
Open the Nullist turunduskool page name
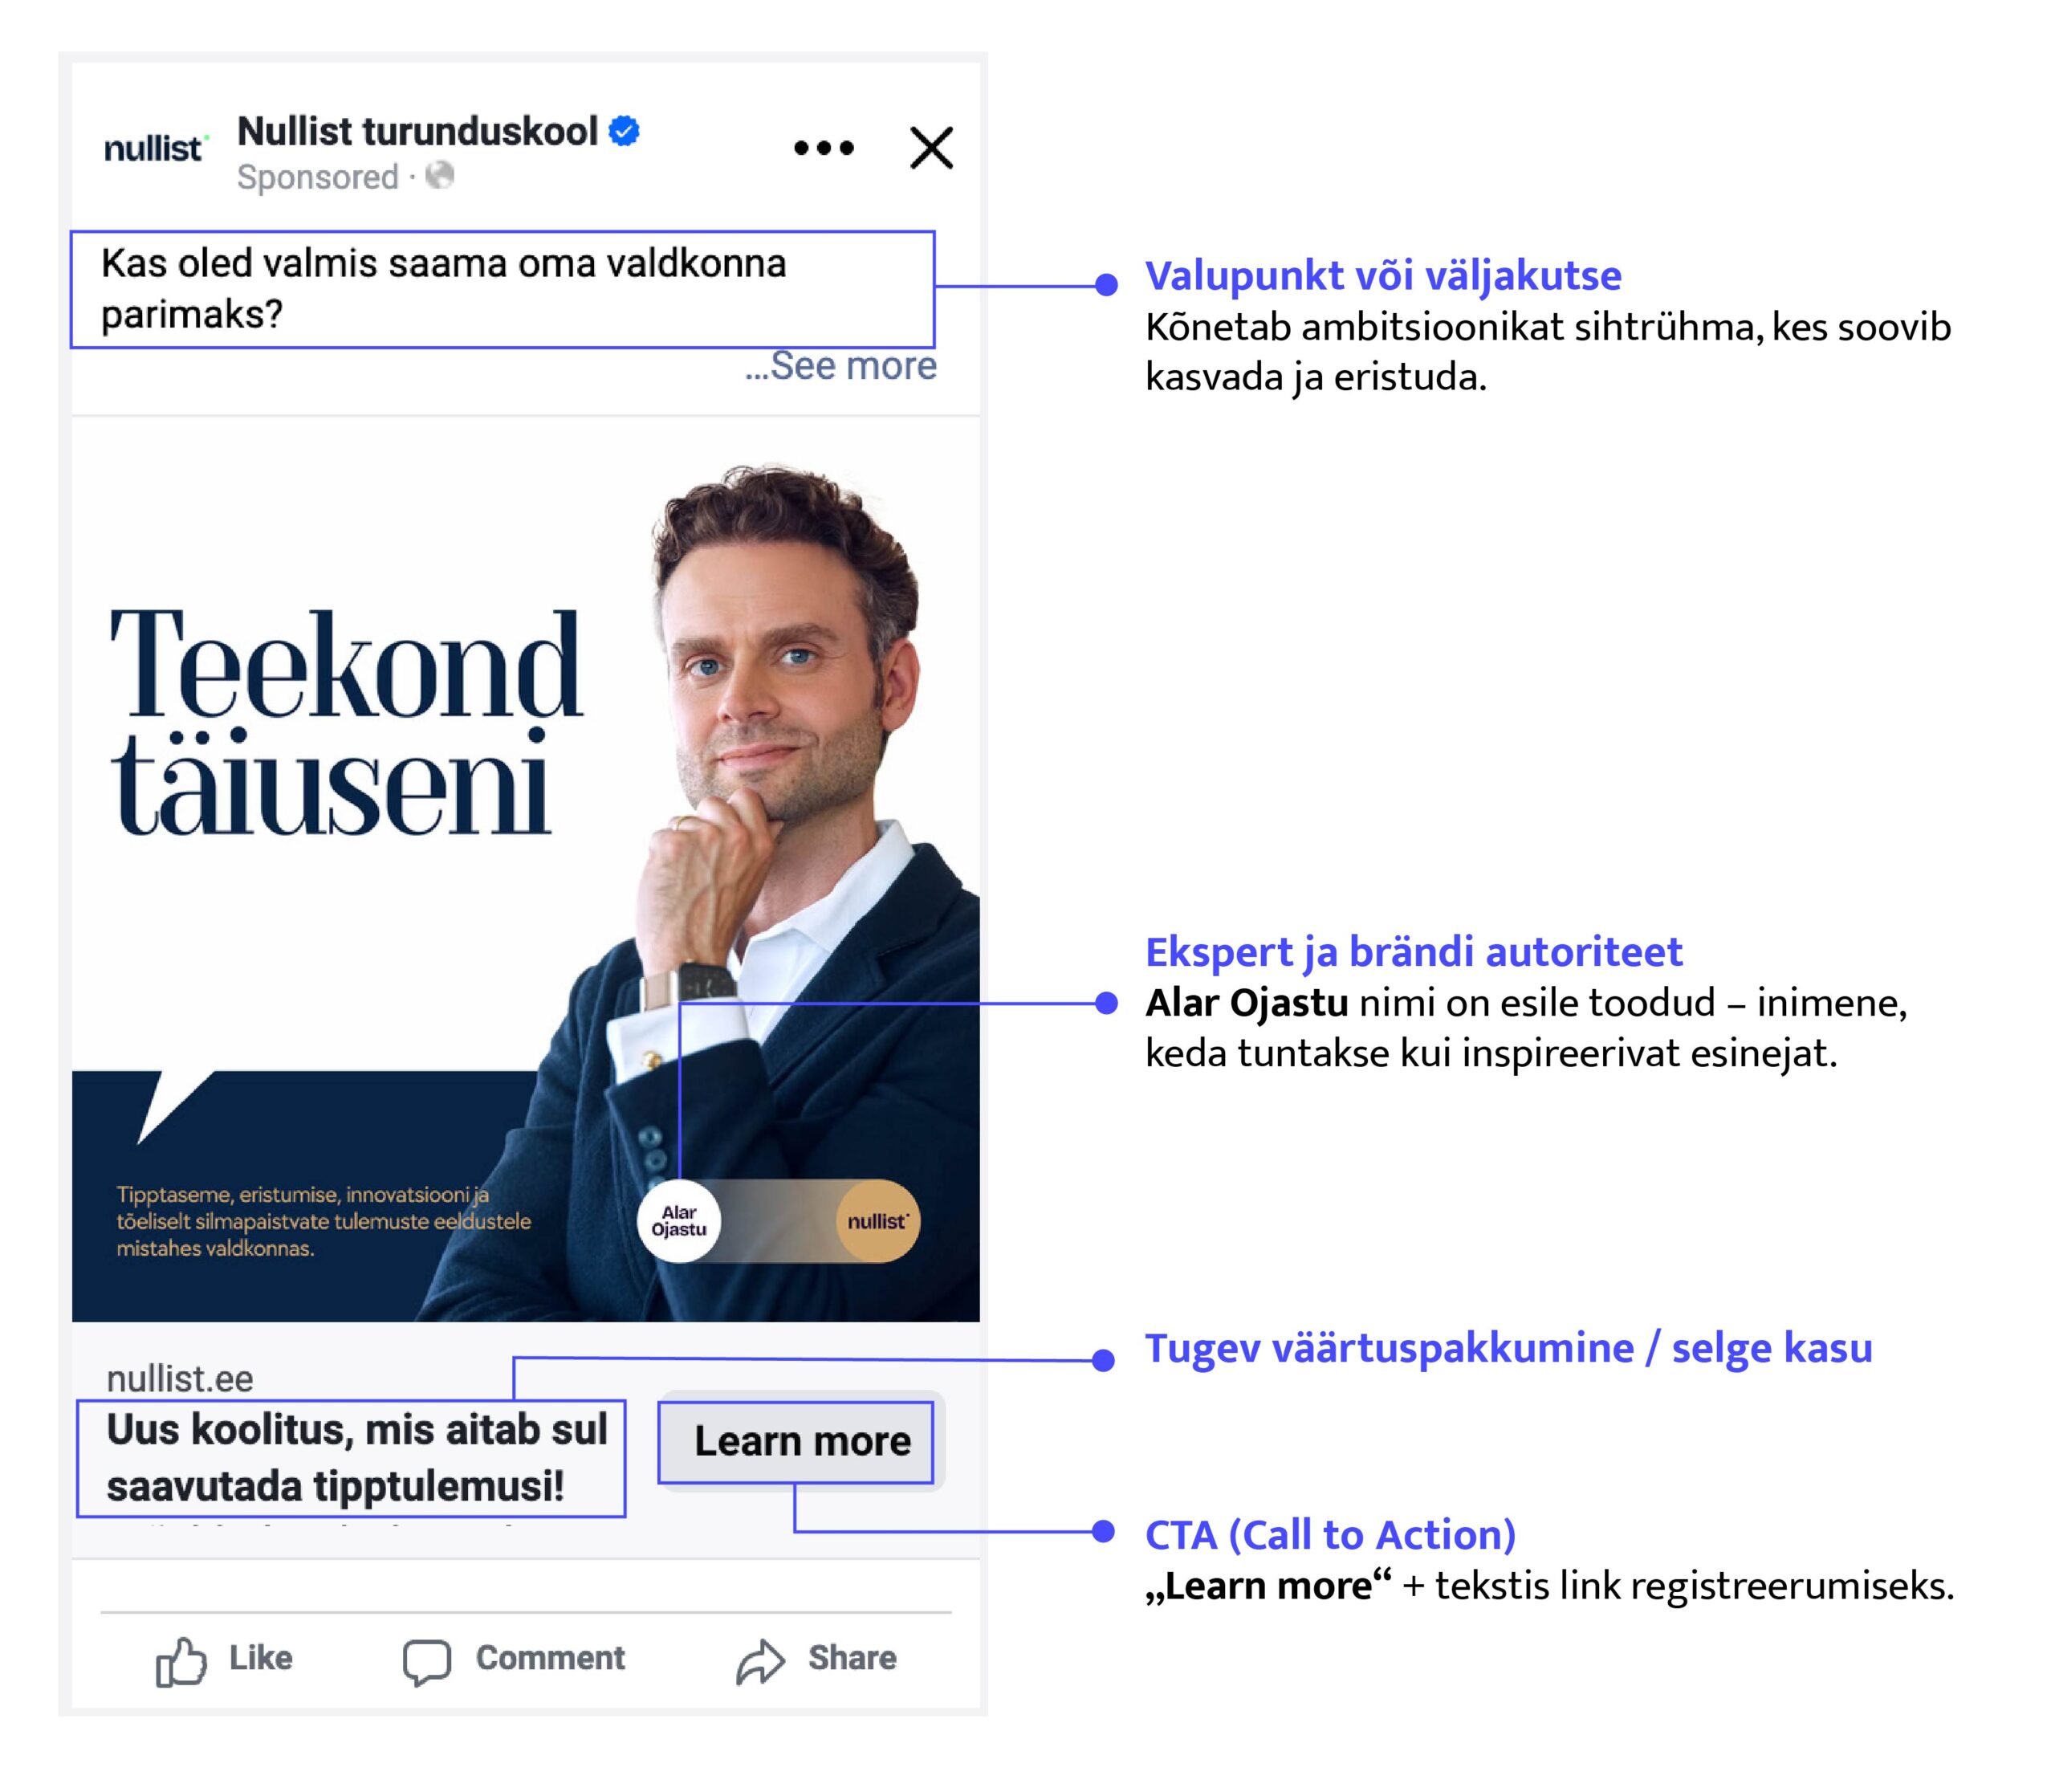pyautogui.click(x=417, y=132)
